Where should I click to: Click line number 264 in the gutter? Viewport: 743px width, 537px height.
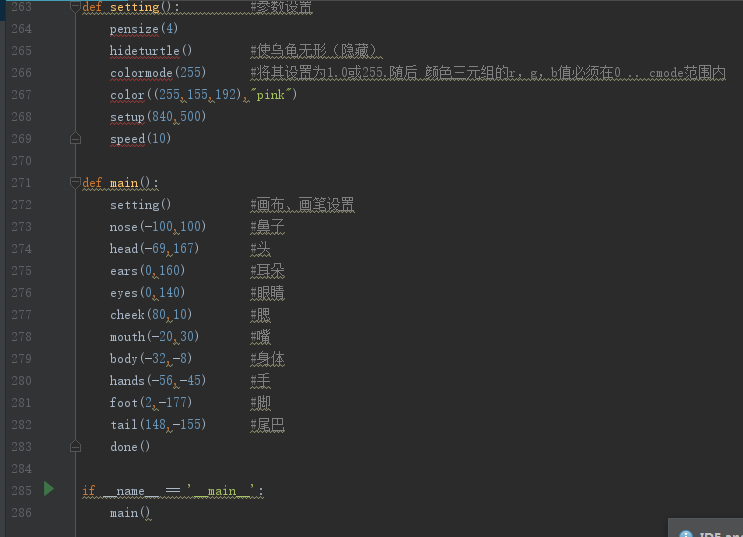(21, 29)
